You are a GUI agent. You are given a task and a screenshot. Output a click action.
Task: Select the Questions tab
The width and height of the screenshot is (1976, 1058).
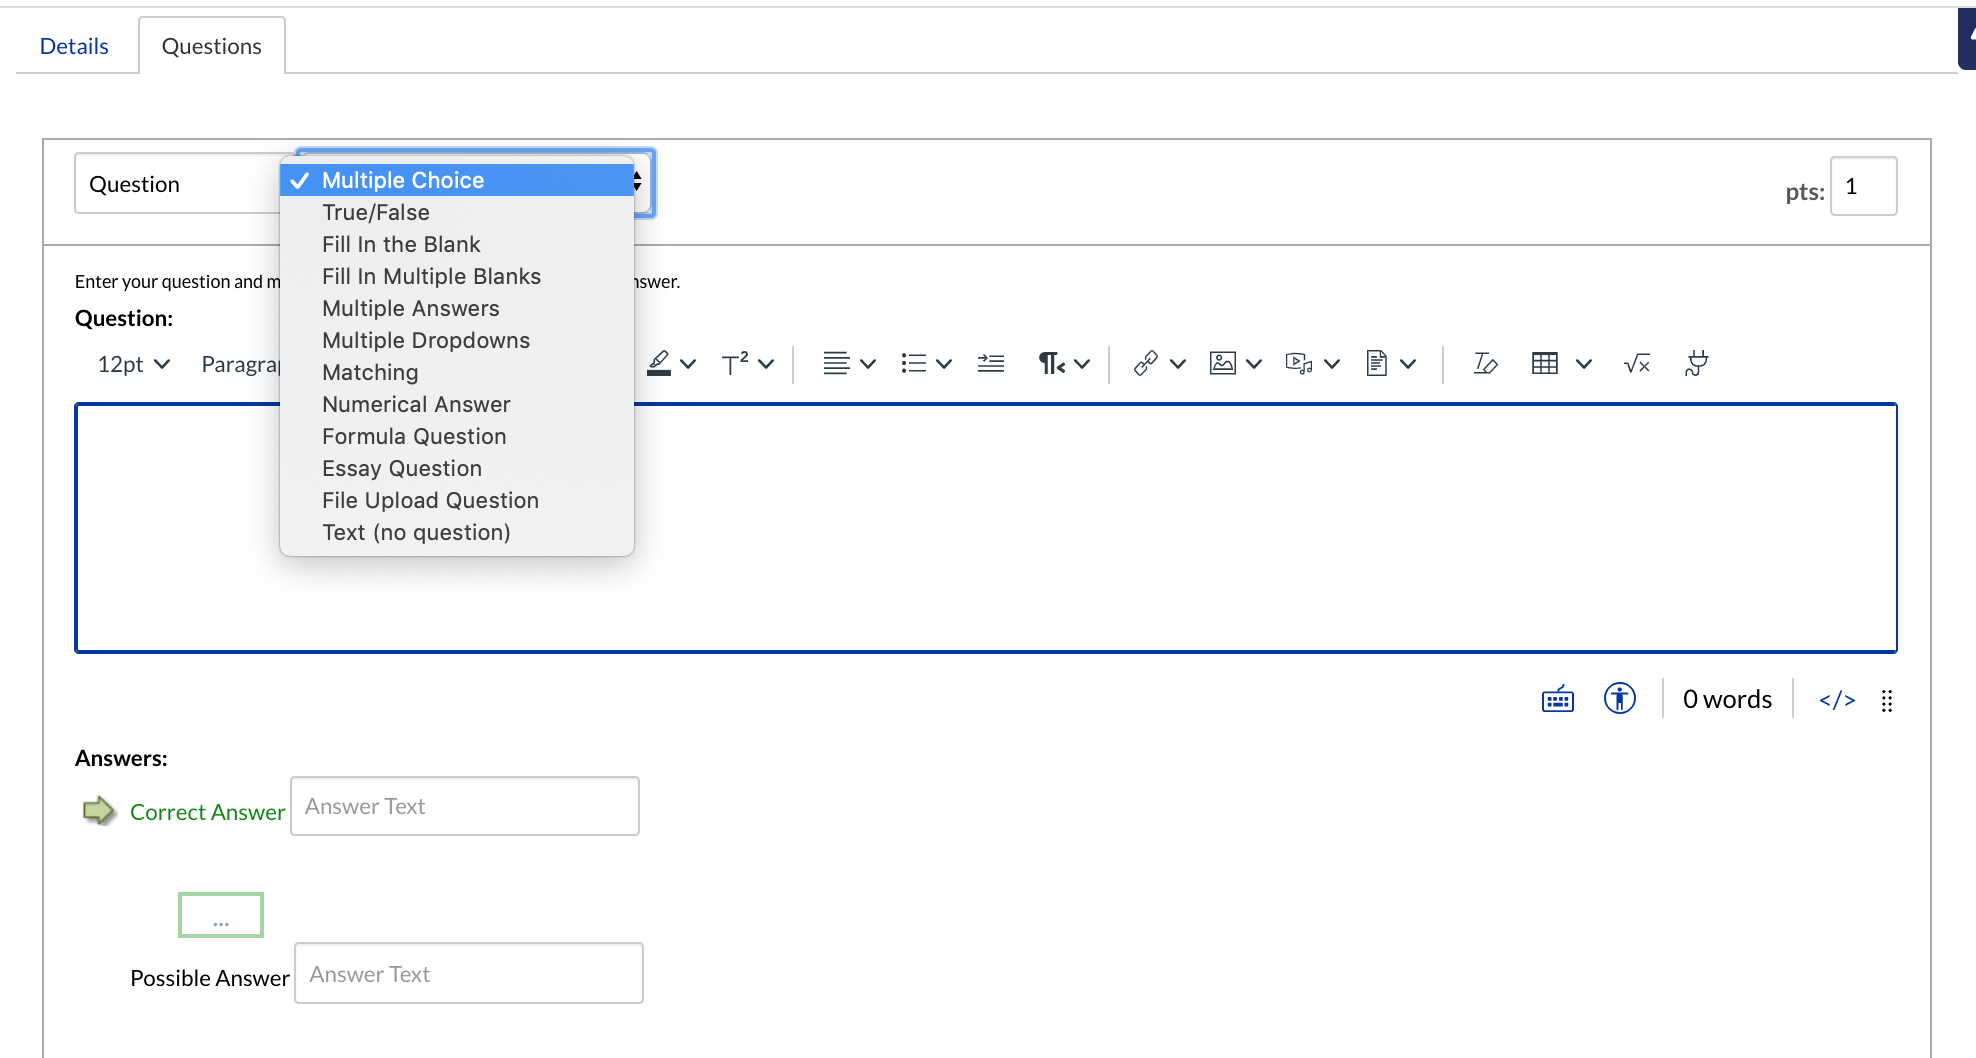[211, 46]
